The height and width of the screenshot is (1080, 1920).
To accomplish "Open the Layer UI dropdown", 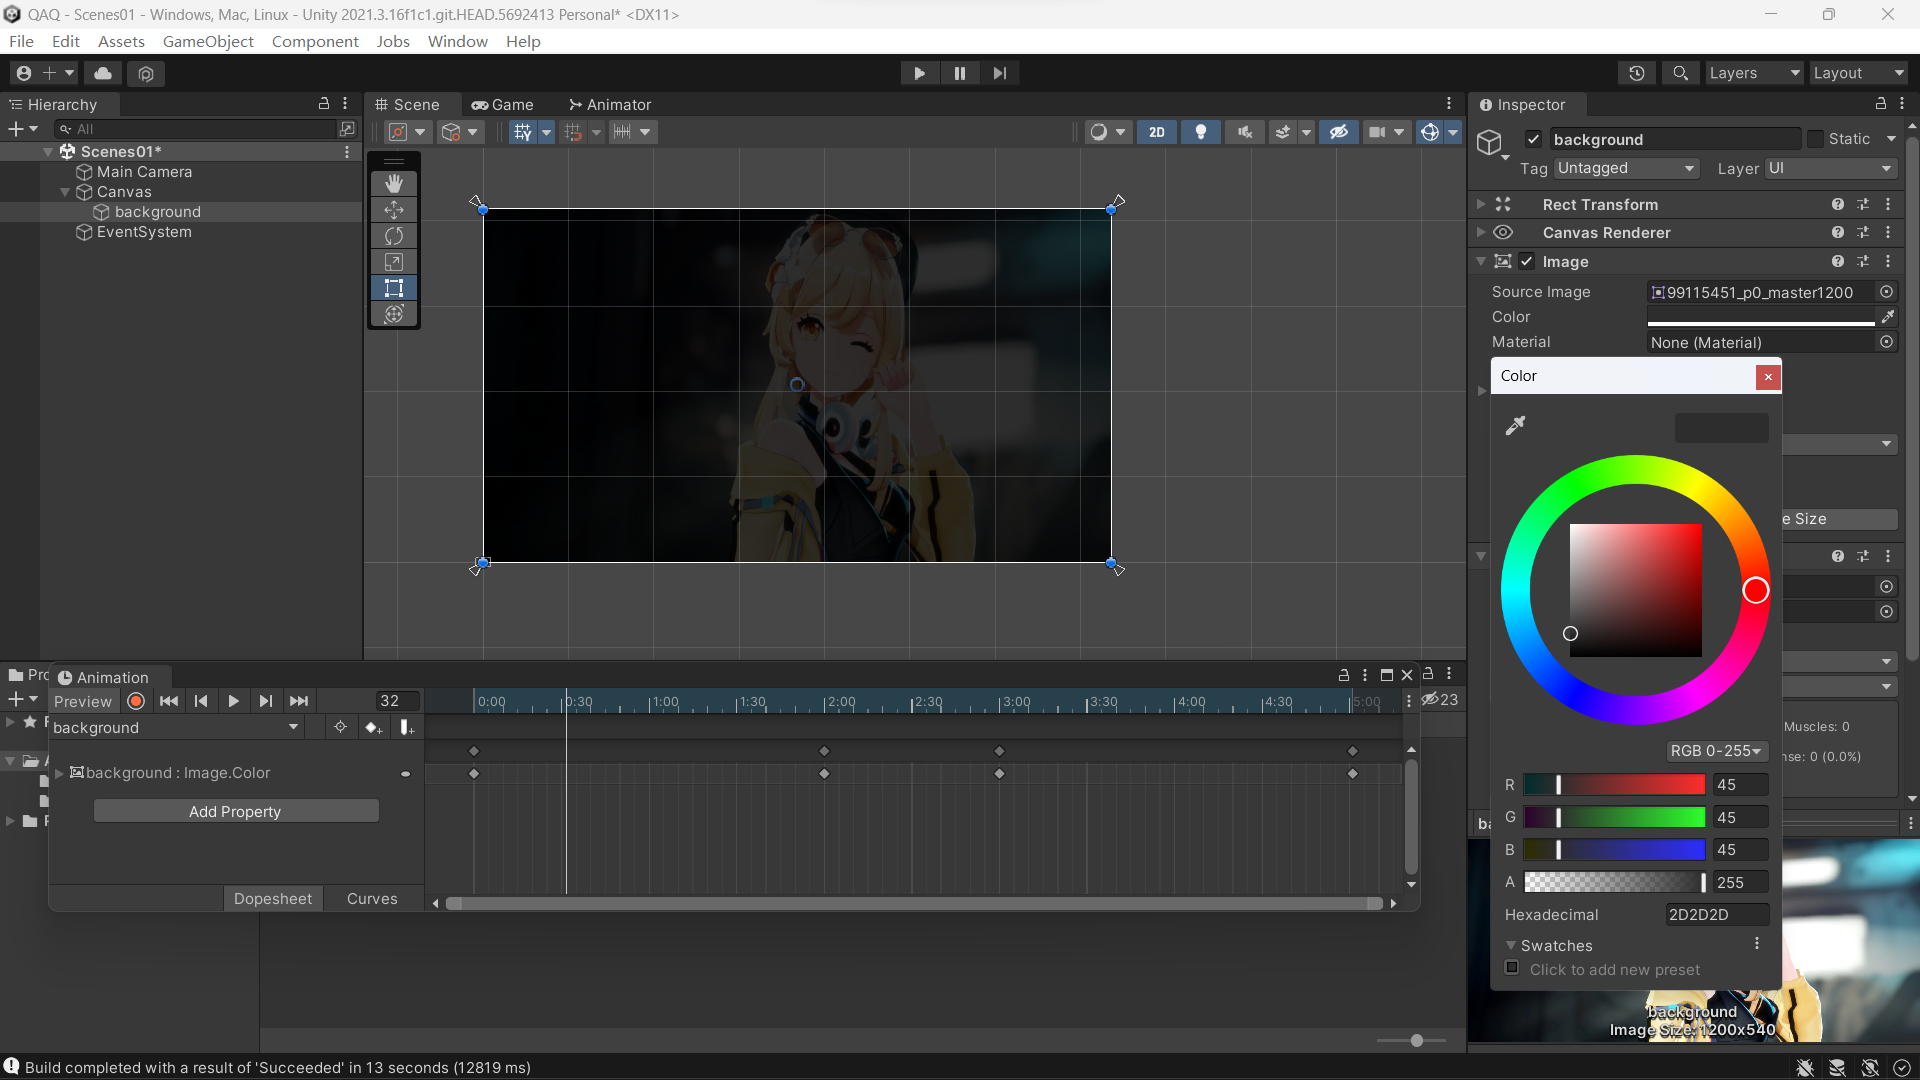I will click(1830, 168).
